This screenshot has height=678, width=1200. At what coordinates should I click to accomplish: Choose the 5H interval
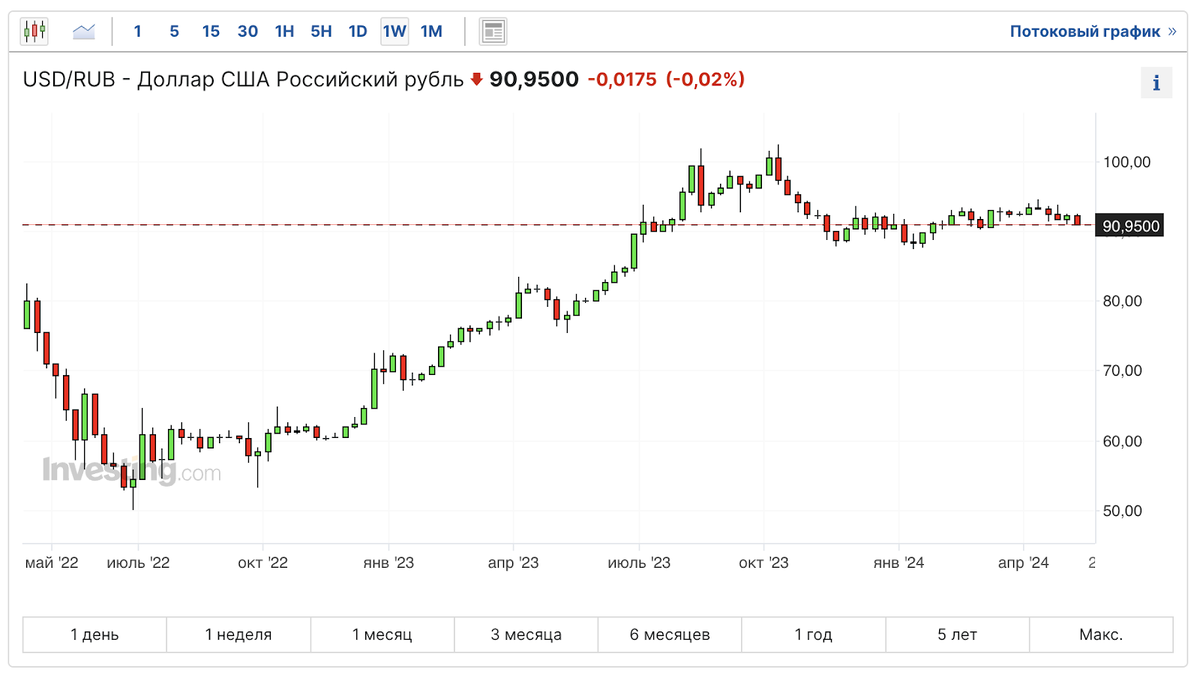click(321, 31)
